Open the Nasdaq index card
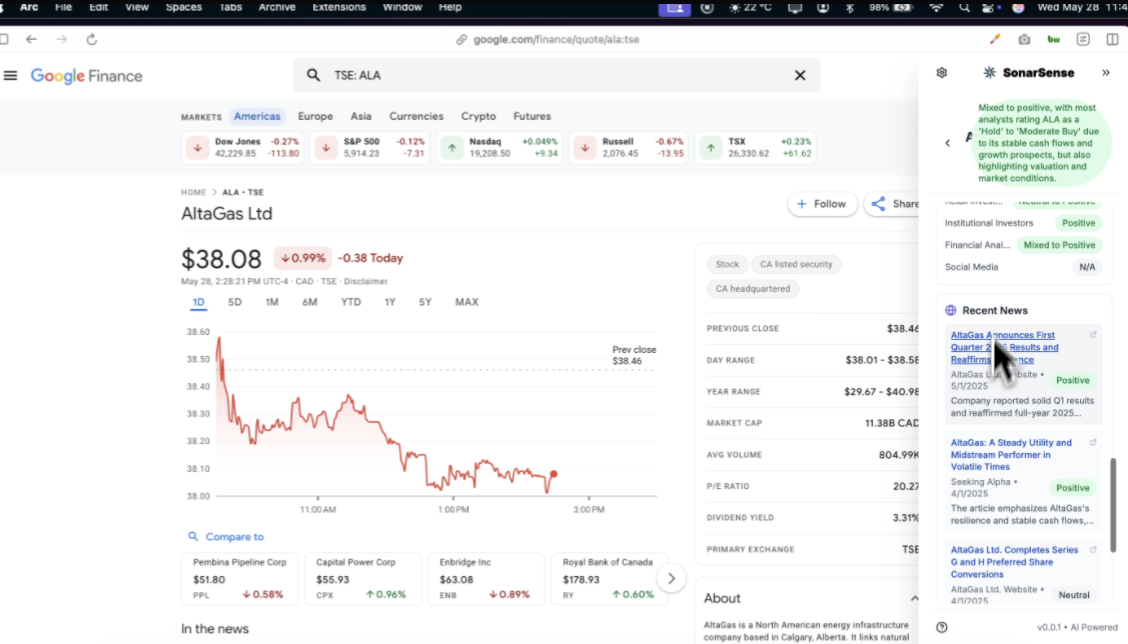The image size is (1128, 644). pos(499,148)
